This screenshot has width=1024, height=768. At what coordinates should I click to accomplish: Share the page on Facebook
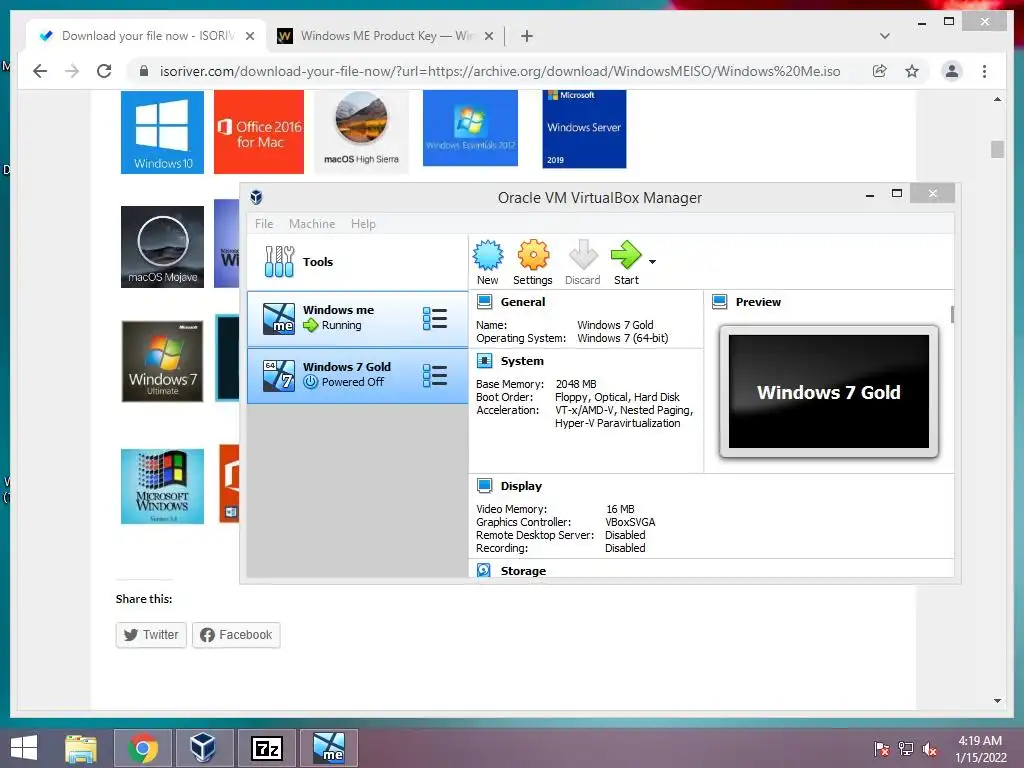click(x=236, y=635)
